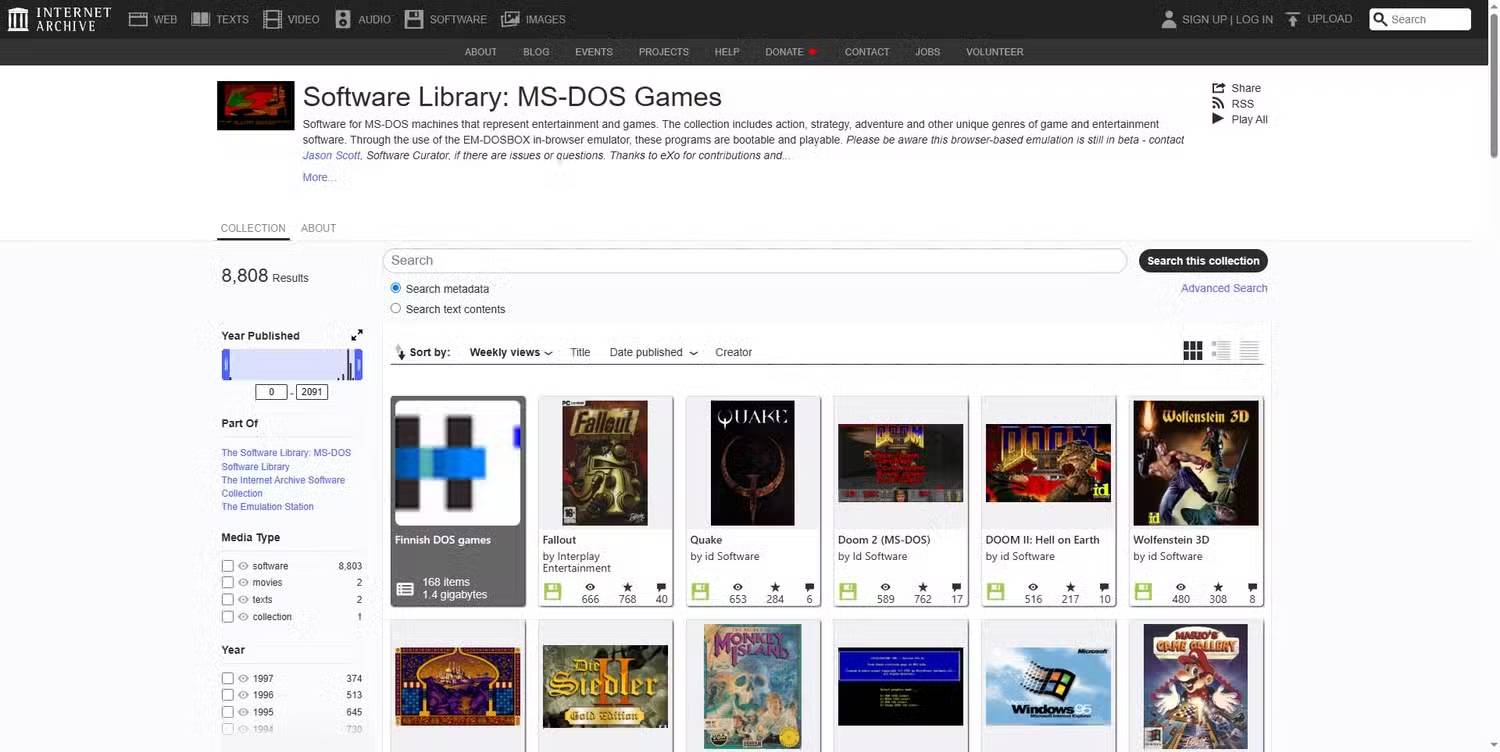Click the Play All triangle icon
1500x752 pixels.
click(x=1218, y=119)
